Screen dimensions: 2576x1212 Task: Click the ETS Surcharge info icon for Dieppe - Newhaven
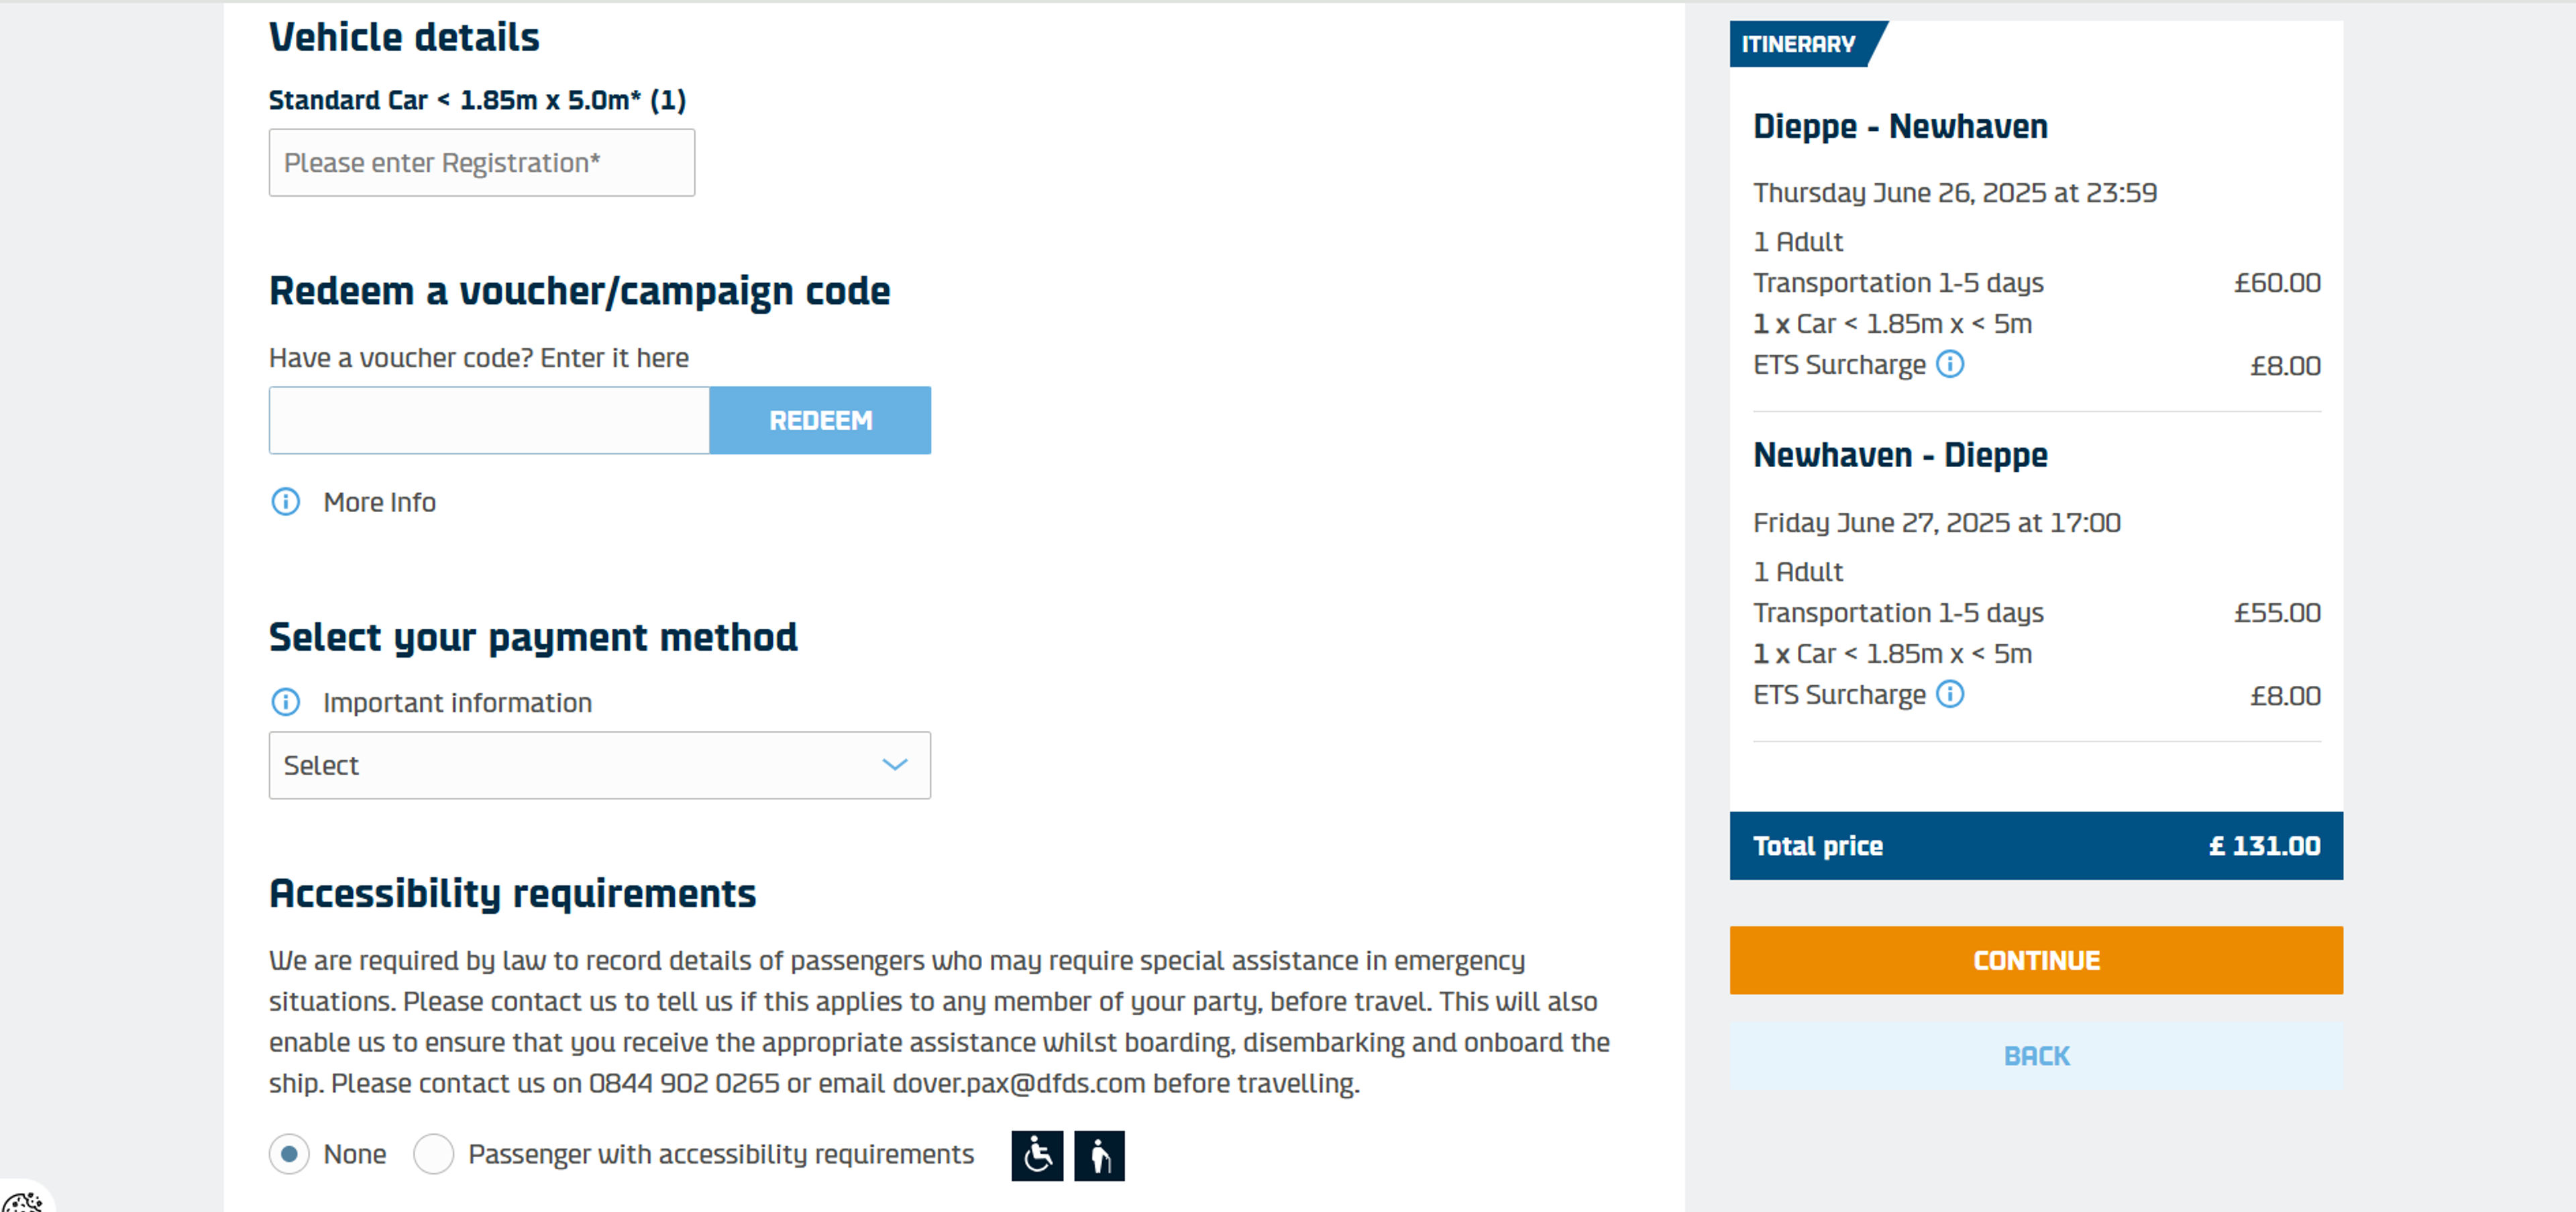[1950, 364]
